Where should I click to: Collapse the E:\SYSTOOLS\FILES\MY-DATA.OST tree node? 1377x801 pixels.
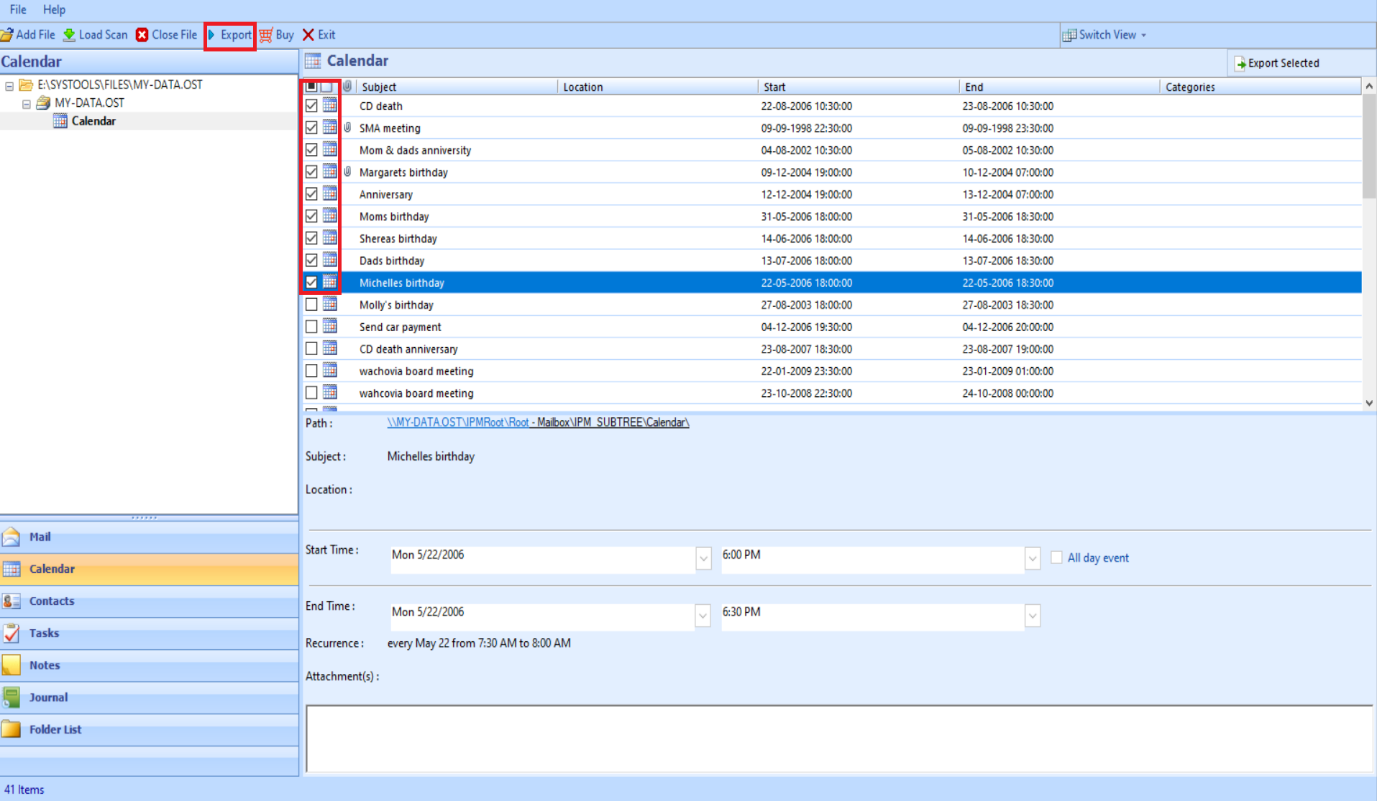coord(9,85)
